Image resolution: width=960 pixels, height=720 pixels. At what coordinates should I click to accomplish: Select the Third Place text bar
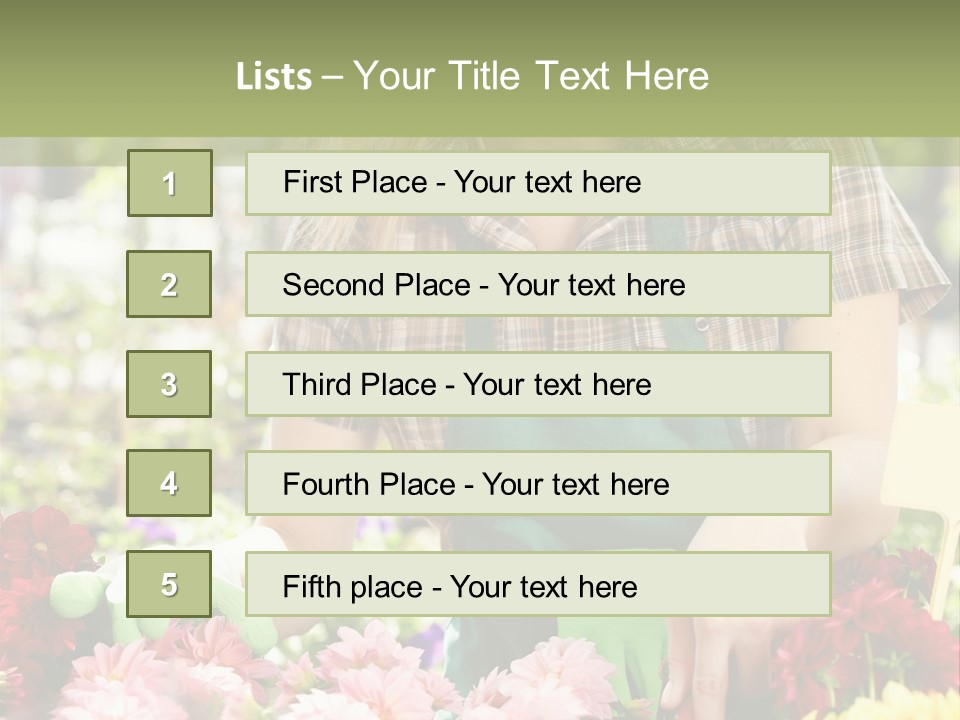pyautogui.click(x=538, y=384)
